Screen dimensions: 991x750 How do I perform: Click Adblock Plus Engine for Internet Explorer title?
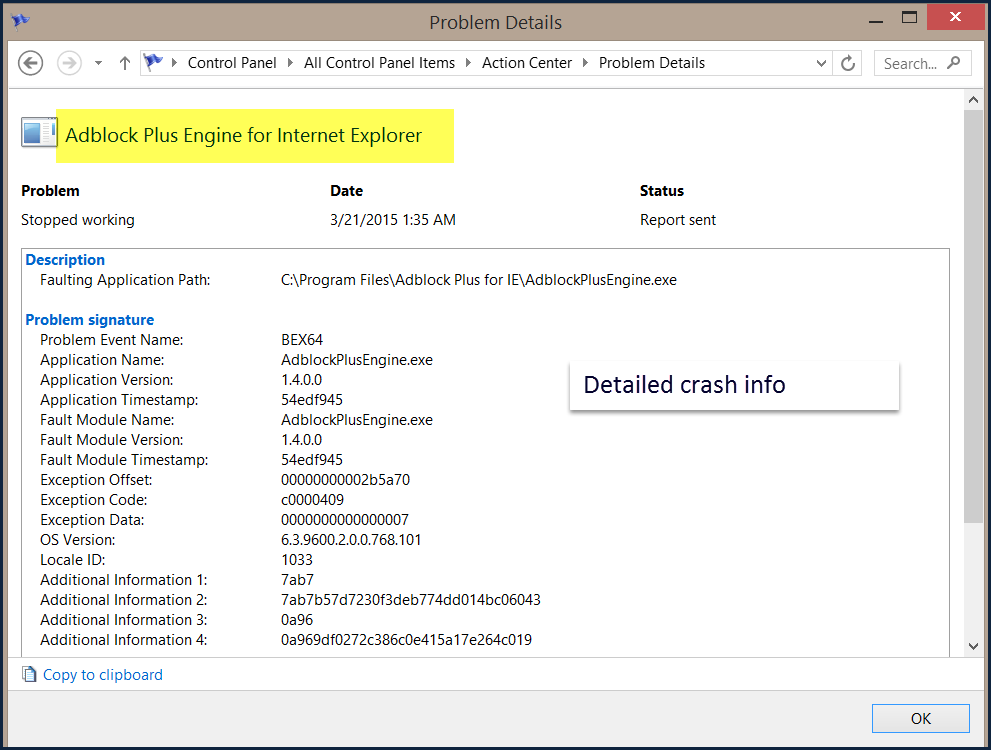[x=243, y=135]
